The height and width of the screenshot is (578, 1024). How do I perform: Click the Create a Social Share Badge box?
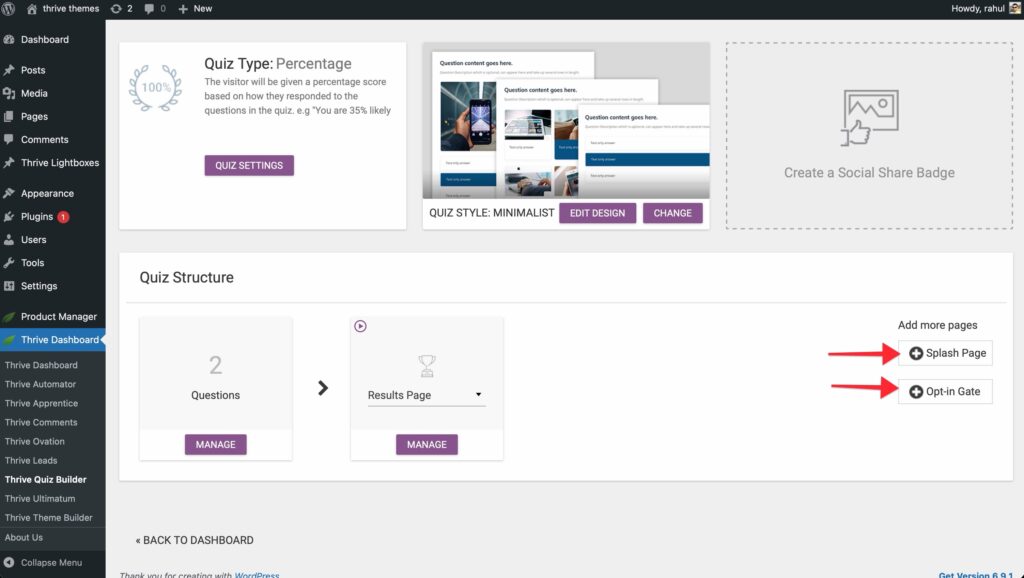[x=868, y=135]
